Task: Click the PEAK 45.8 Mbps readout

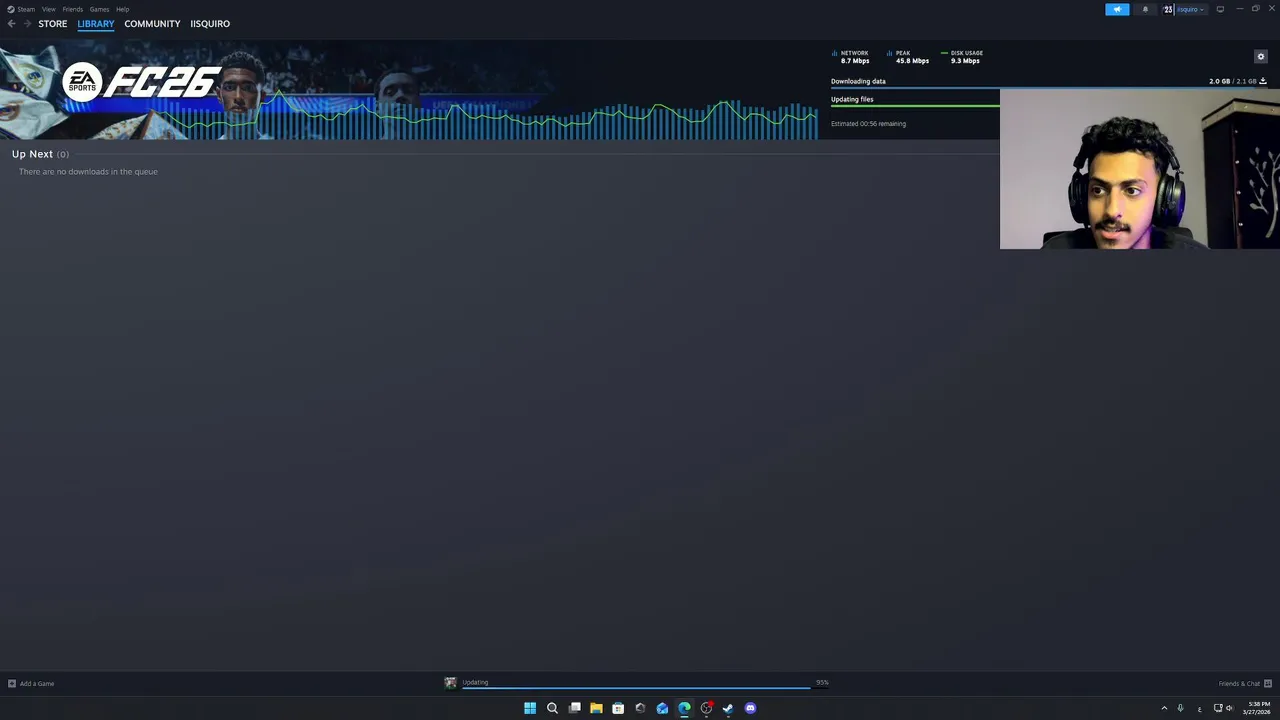Action: [x=909, y=57]
